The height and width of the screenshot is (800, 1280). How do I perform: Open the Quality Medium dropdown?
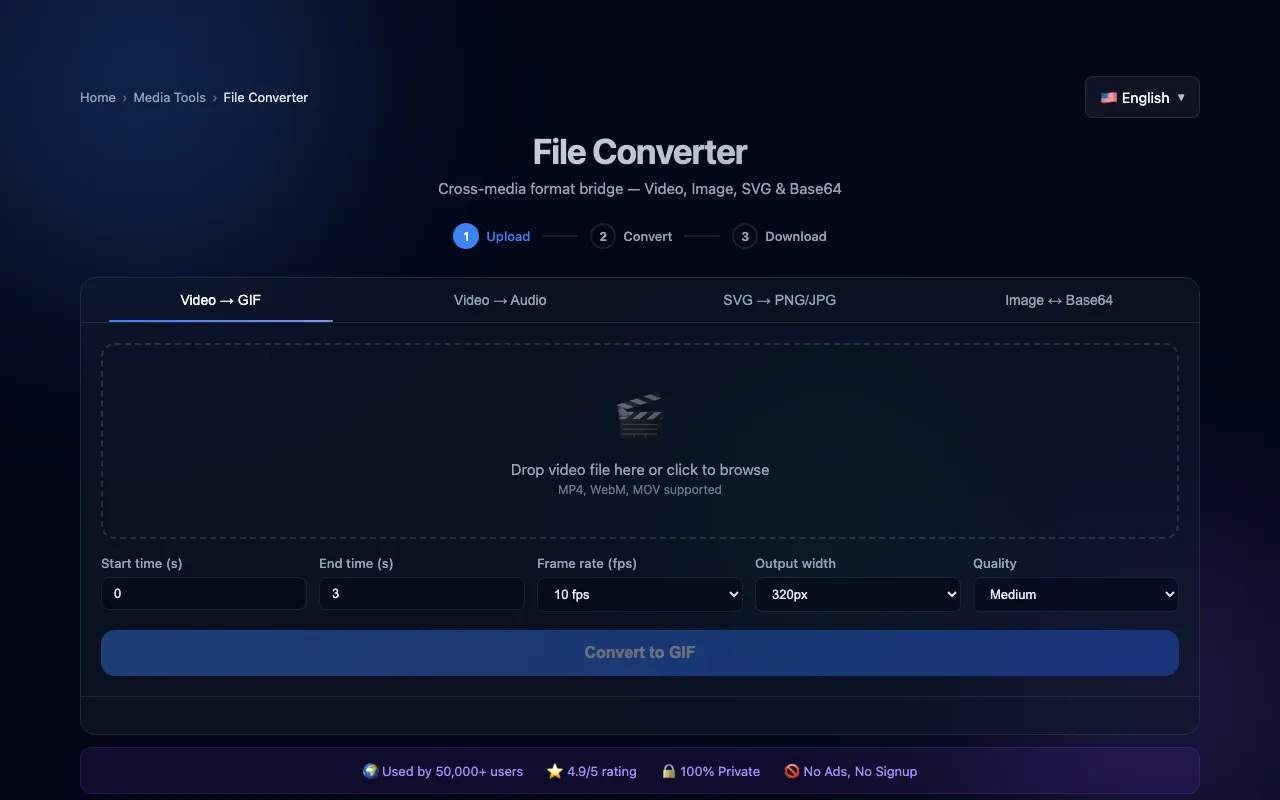pos(1076,594)
